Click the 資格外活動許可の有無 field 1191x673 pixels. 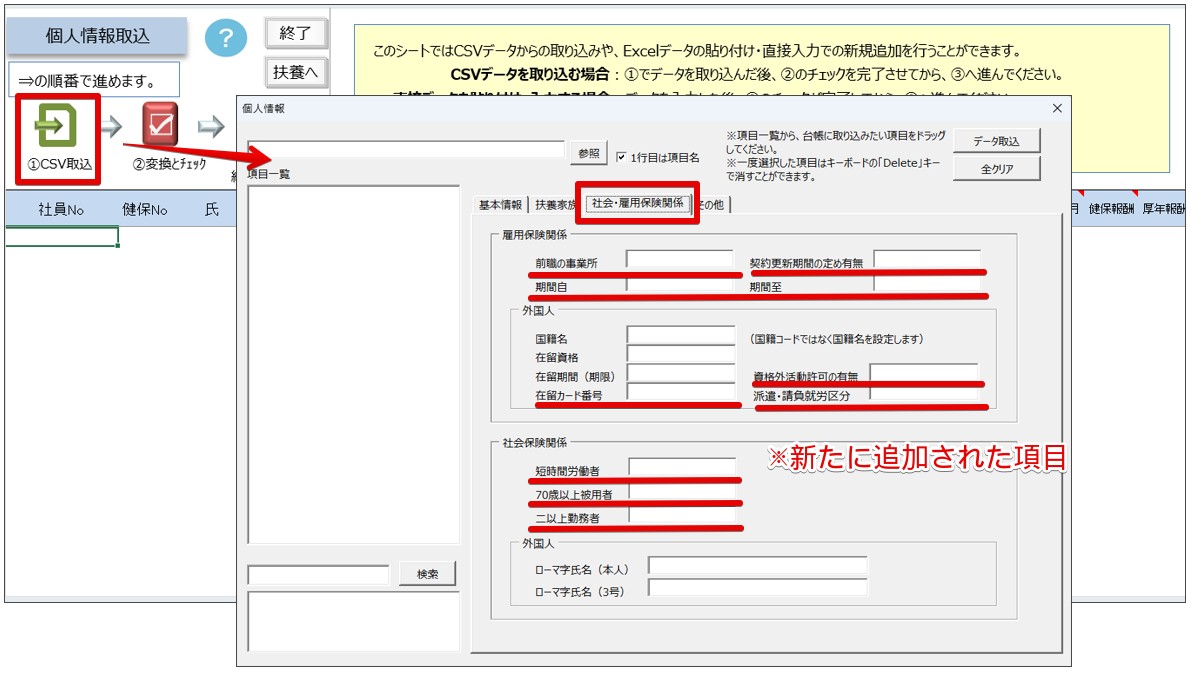pos(924,373)
